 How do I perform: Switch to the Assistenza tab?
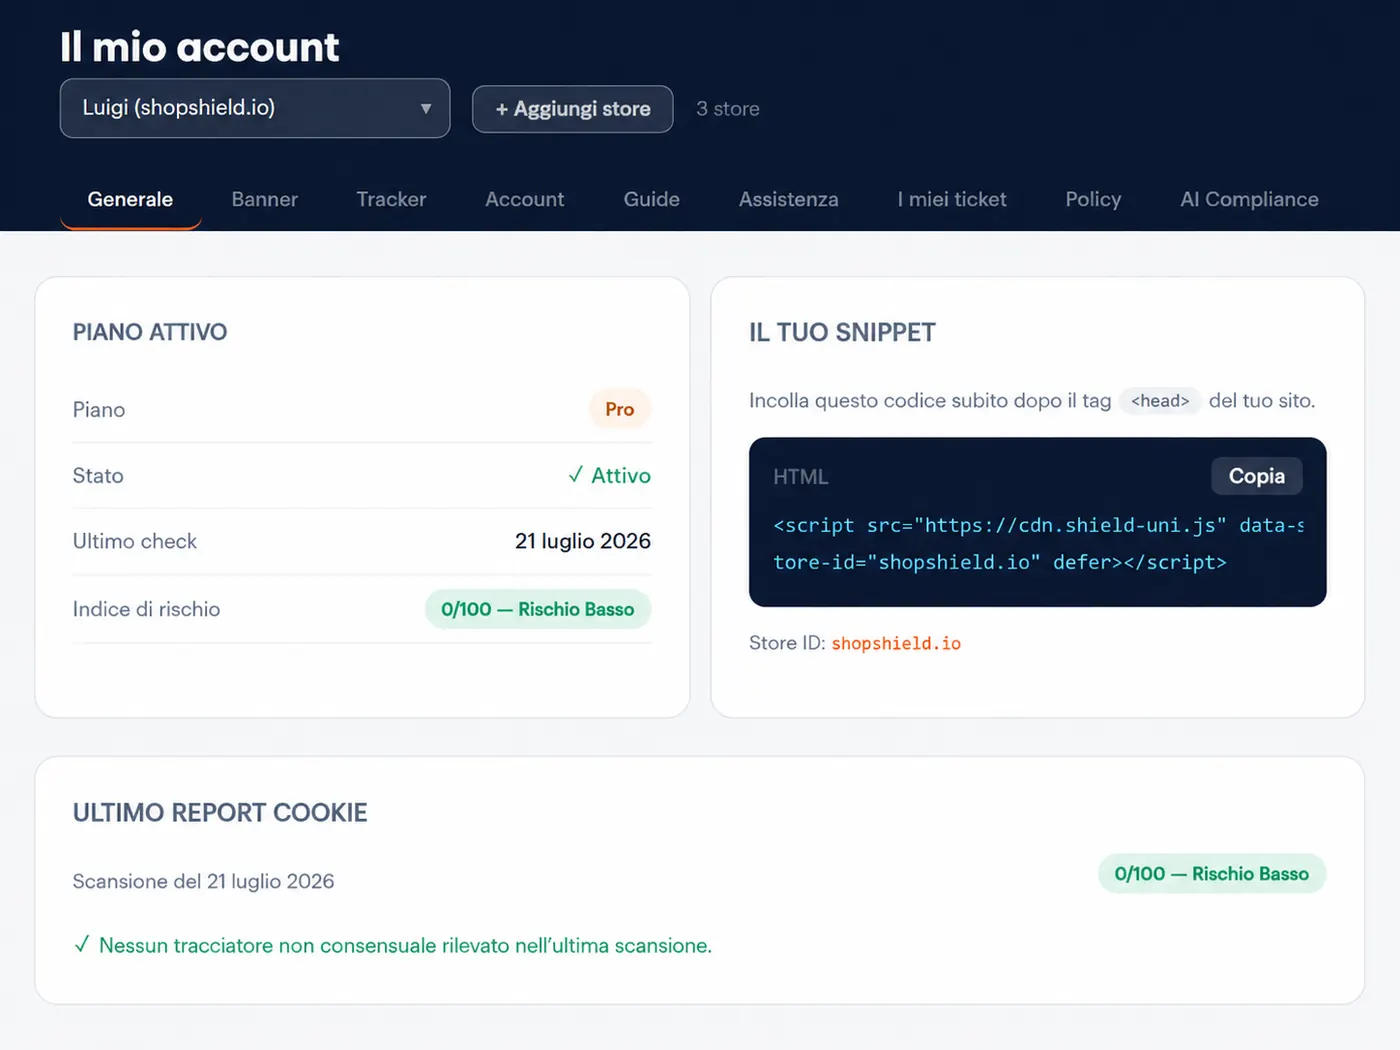(x=788, y=199)
